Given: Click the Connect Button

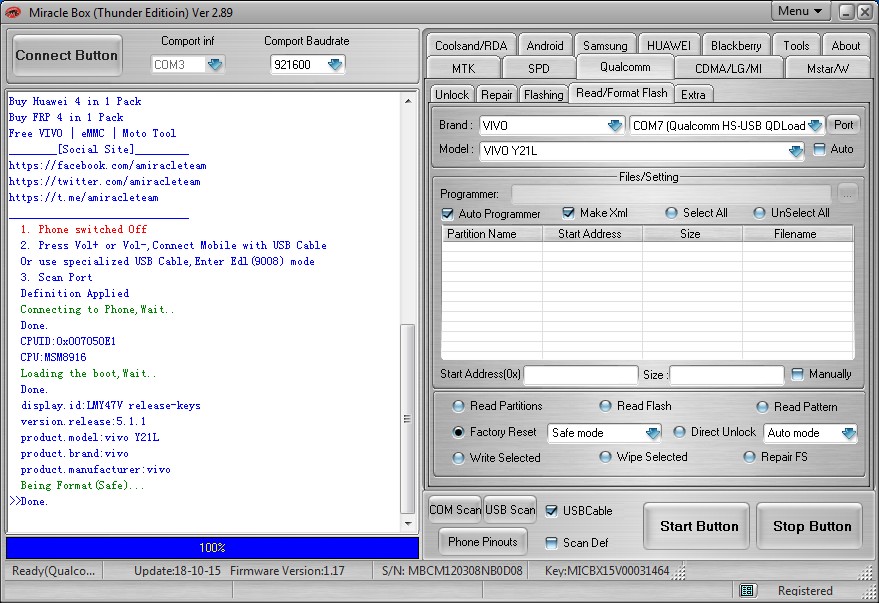Looking at the screenshot, I should pyautogui.click(x=67, y=55).
